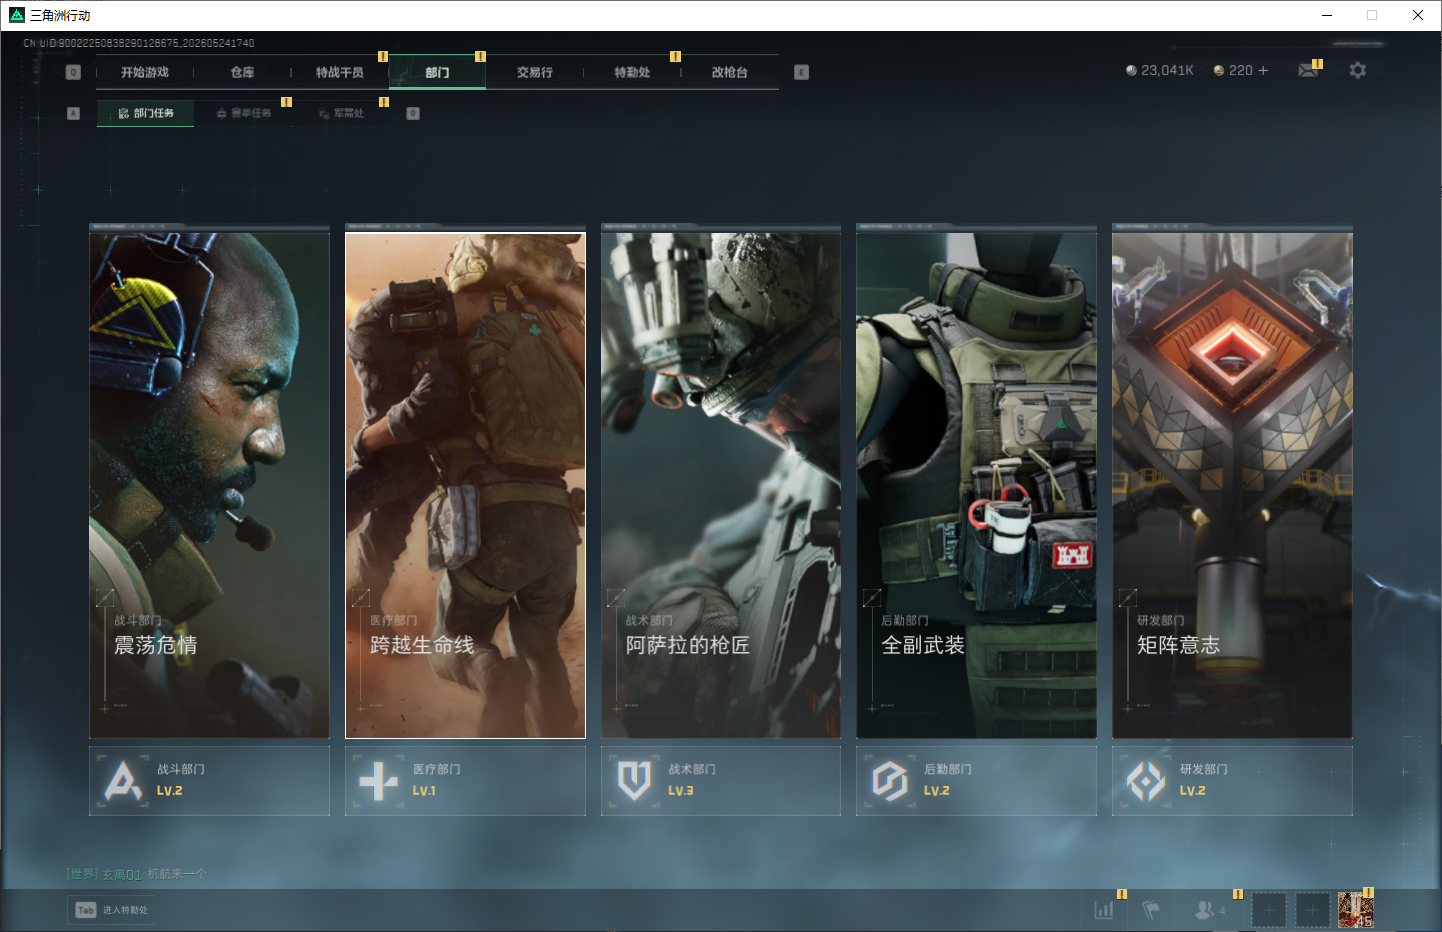The image size is (1442, 932).
Task: Select the 赛季任务 sub-tab
Action: (x=244, y=113)
